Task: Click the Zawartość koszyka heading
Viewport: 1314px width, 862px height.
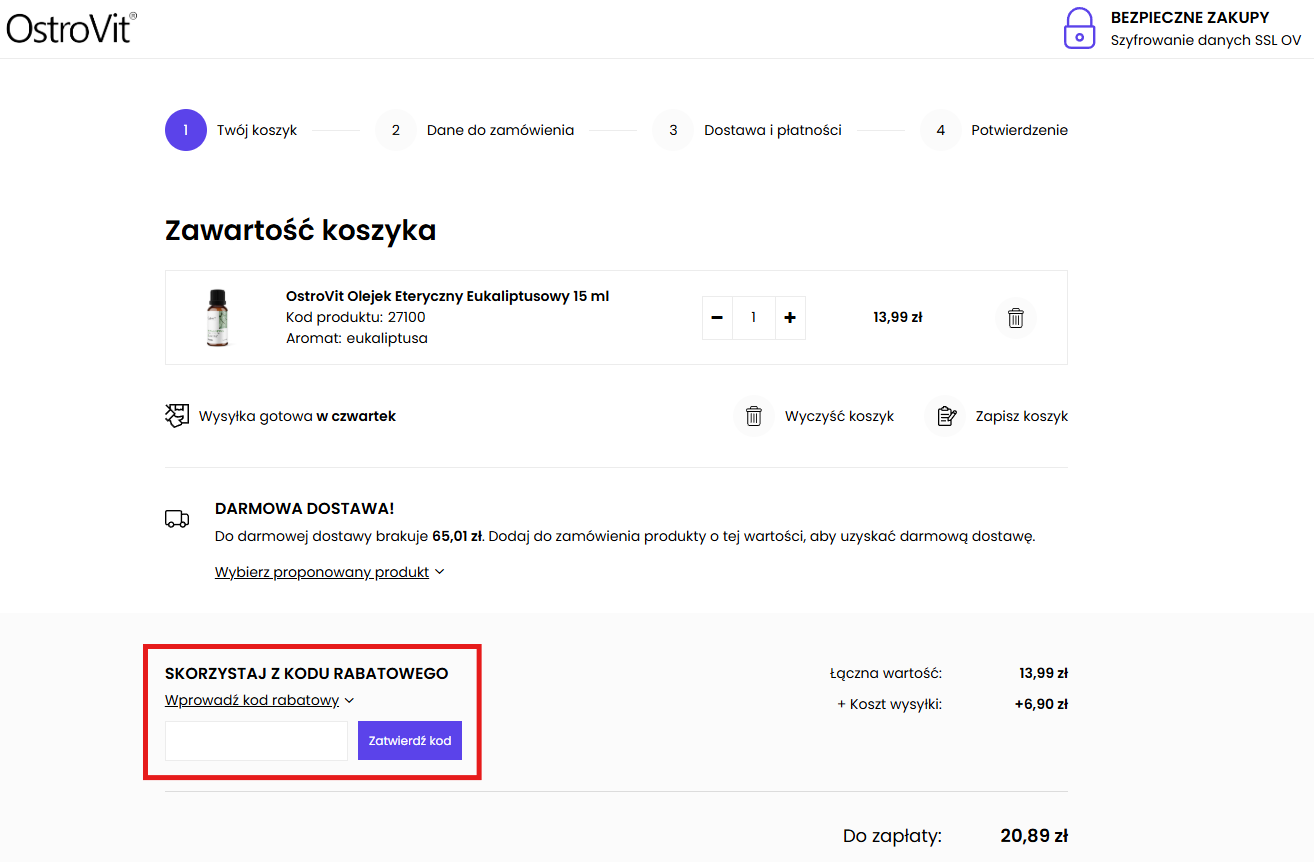Action: point(301,231)
